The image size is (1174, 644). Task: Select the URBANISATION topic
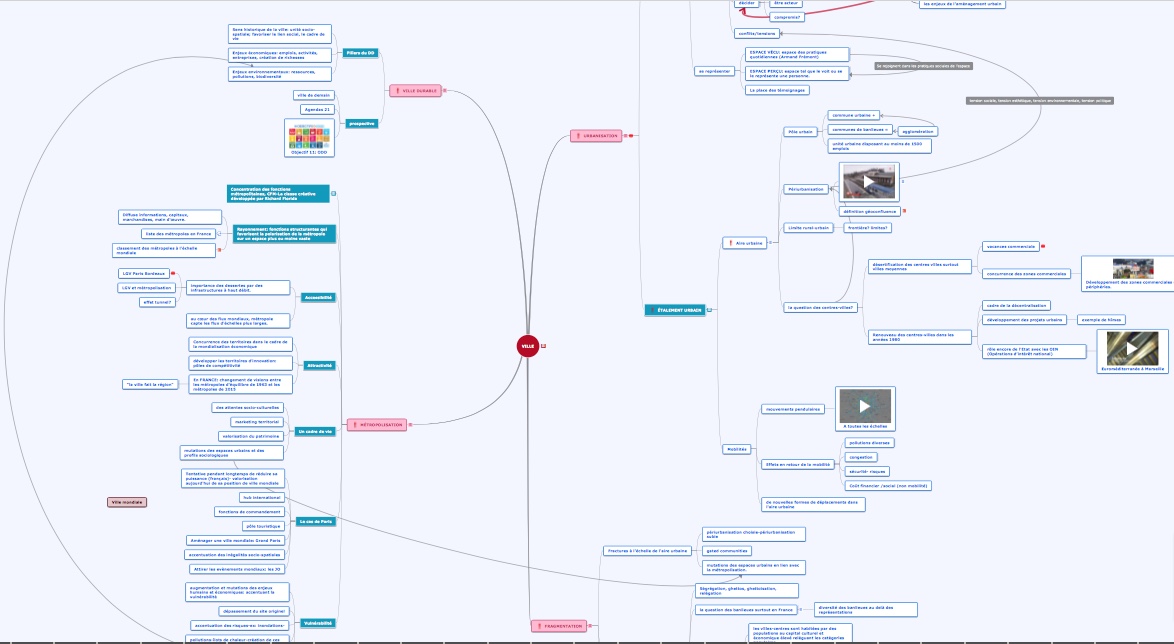[596, 136]
